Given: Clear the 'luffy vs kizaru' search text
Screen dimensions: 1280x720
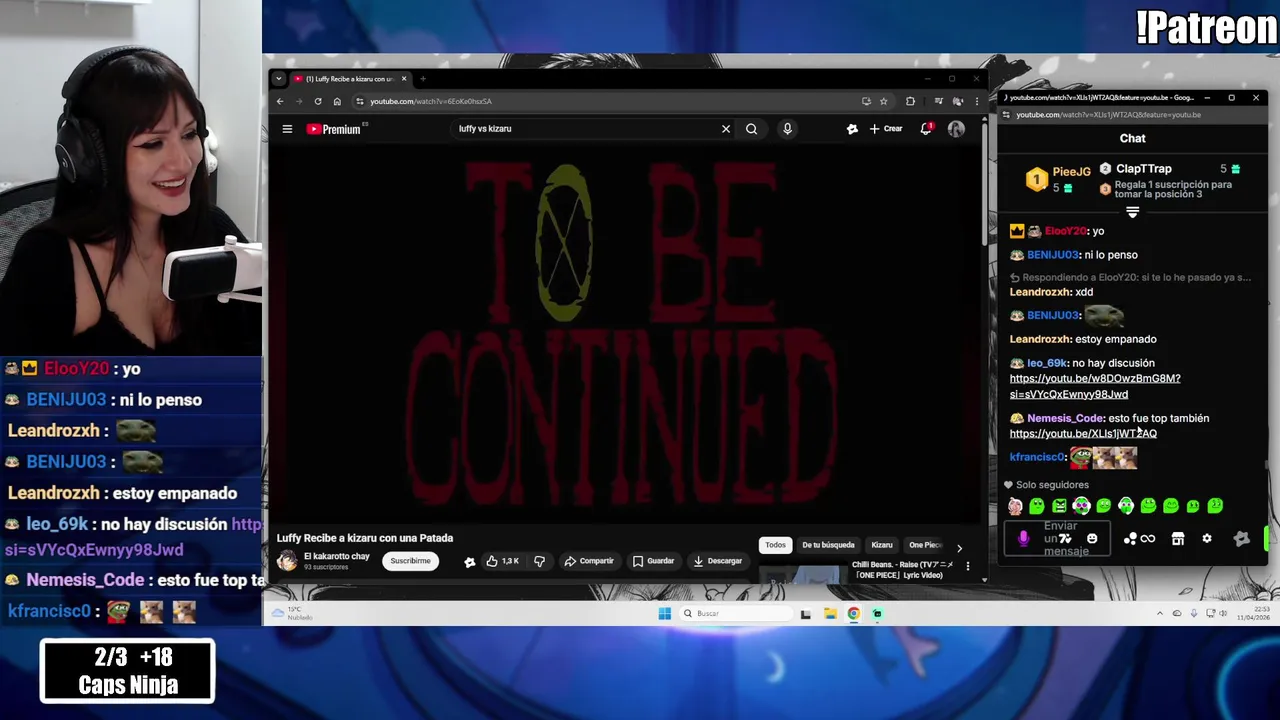Looking at the screenshot, I should click(726, 129).
